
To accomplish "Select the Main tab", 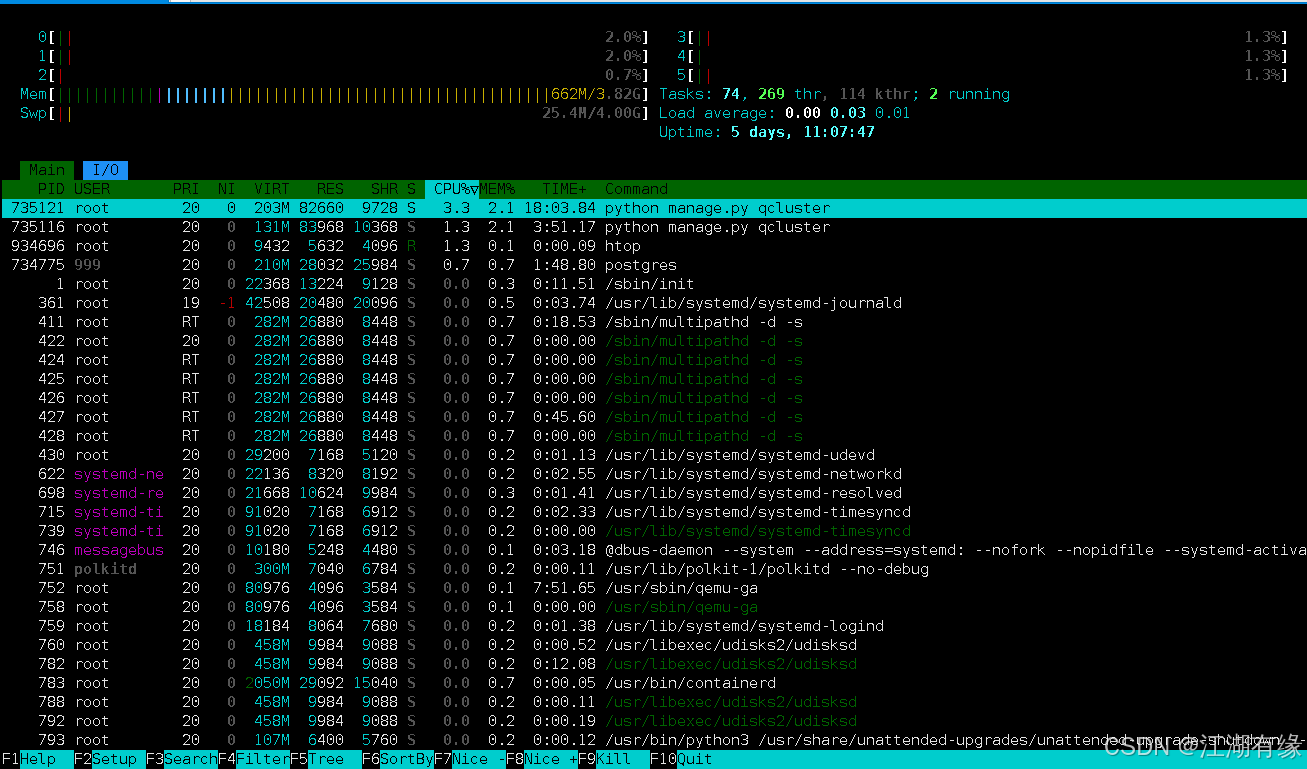I will [x=47, y=170].
